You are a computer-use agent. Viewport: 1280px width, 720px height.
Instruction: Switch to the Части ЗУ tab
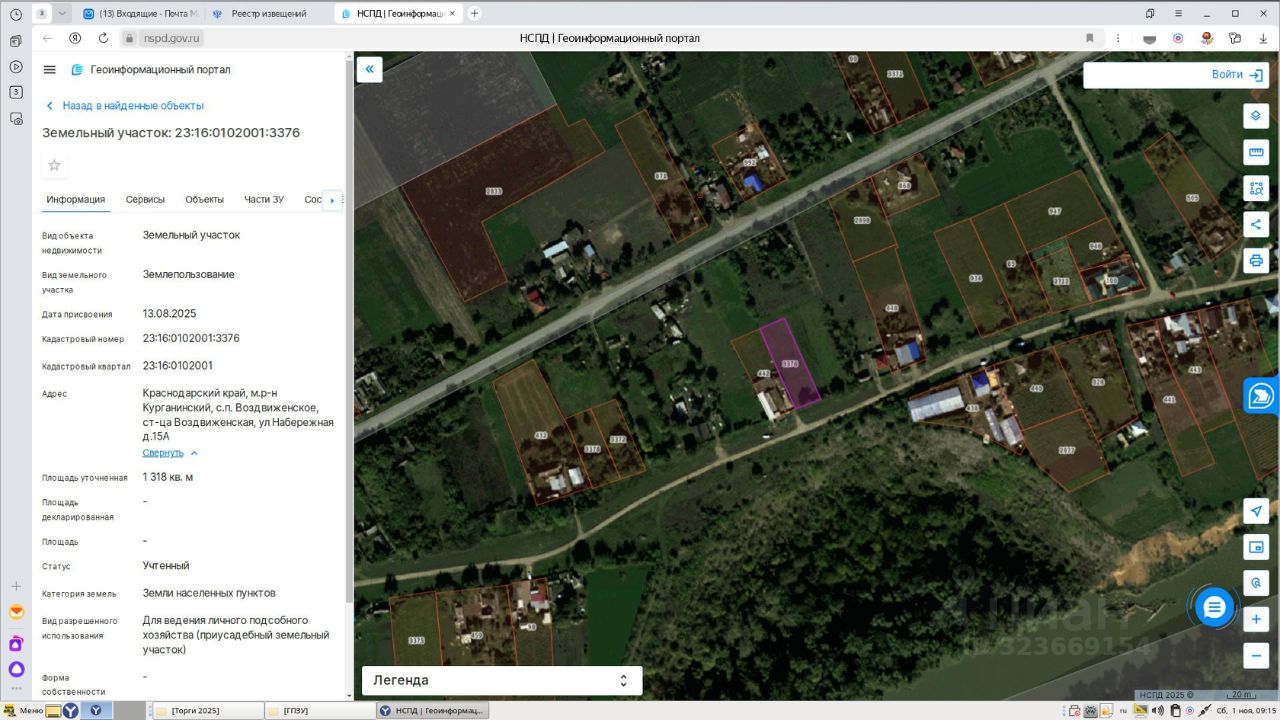264,199
